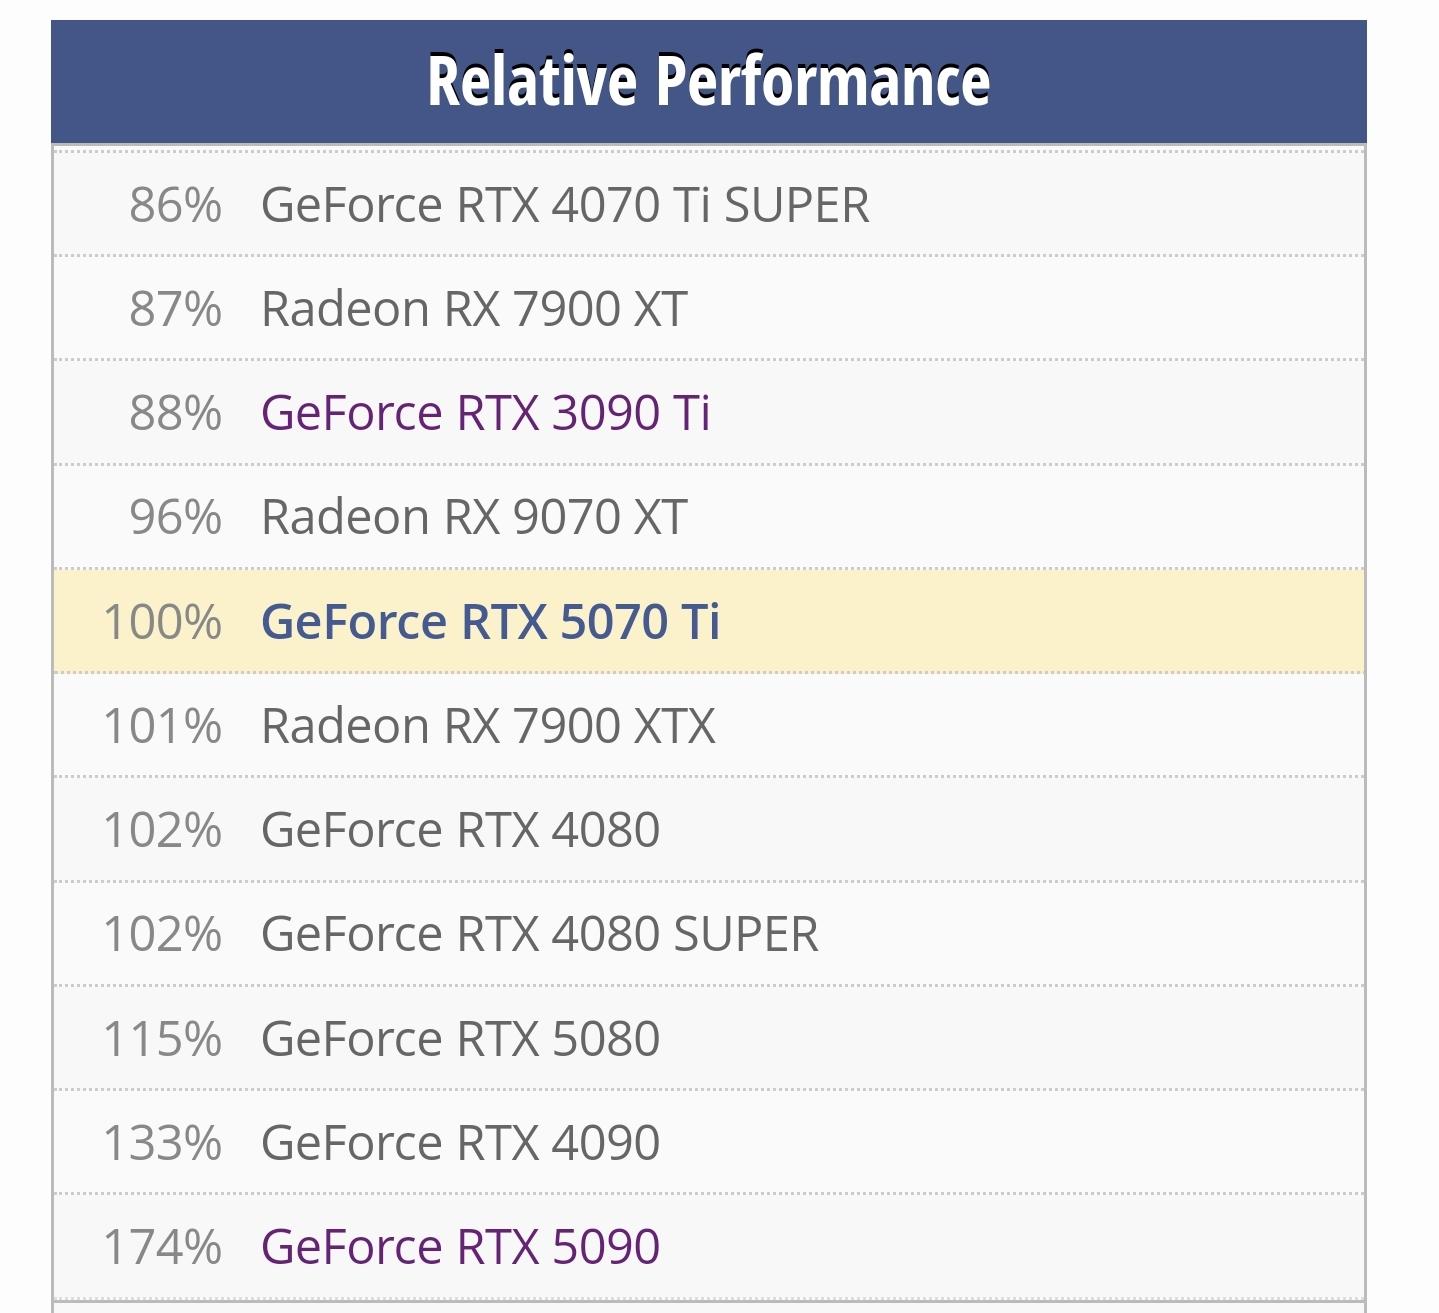The height and width of the screenshot is (1313, 1439).
Task: Click the 115% performance value
Action: click(x=162, y=1038)
